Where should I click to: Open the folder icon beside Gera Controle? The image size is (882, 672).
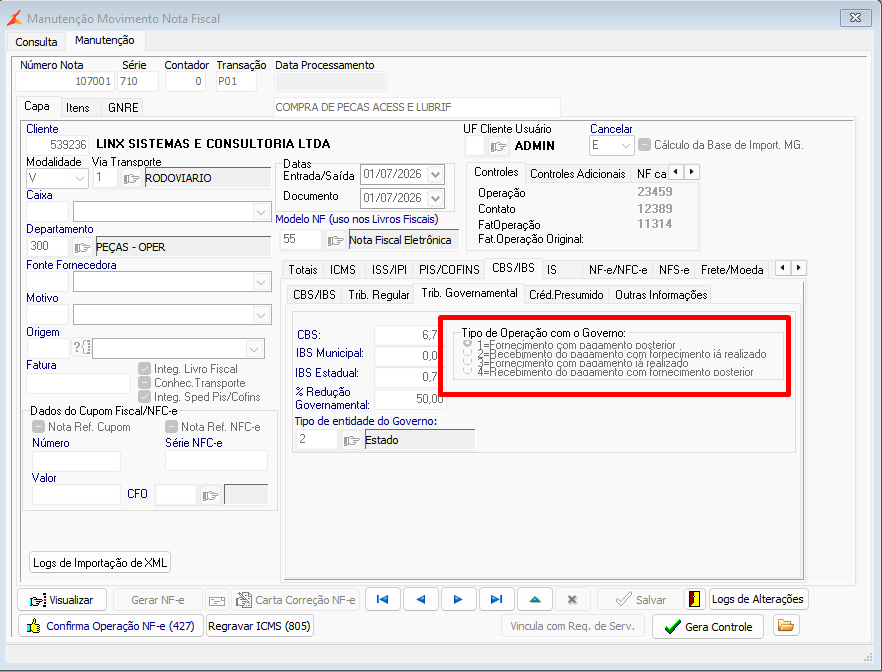click(x=786, y=625)
